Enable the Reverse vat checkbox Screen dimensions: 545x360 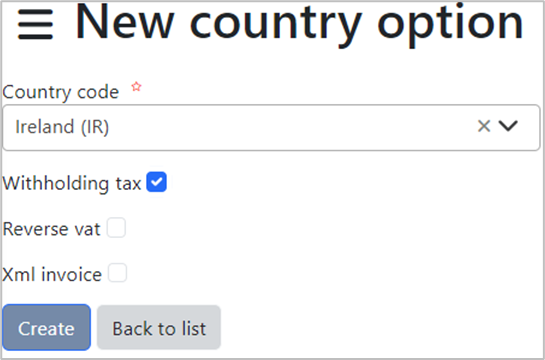pos(116,228)
